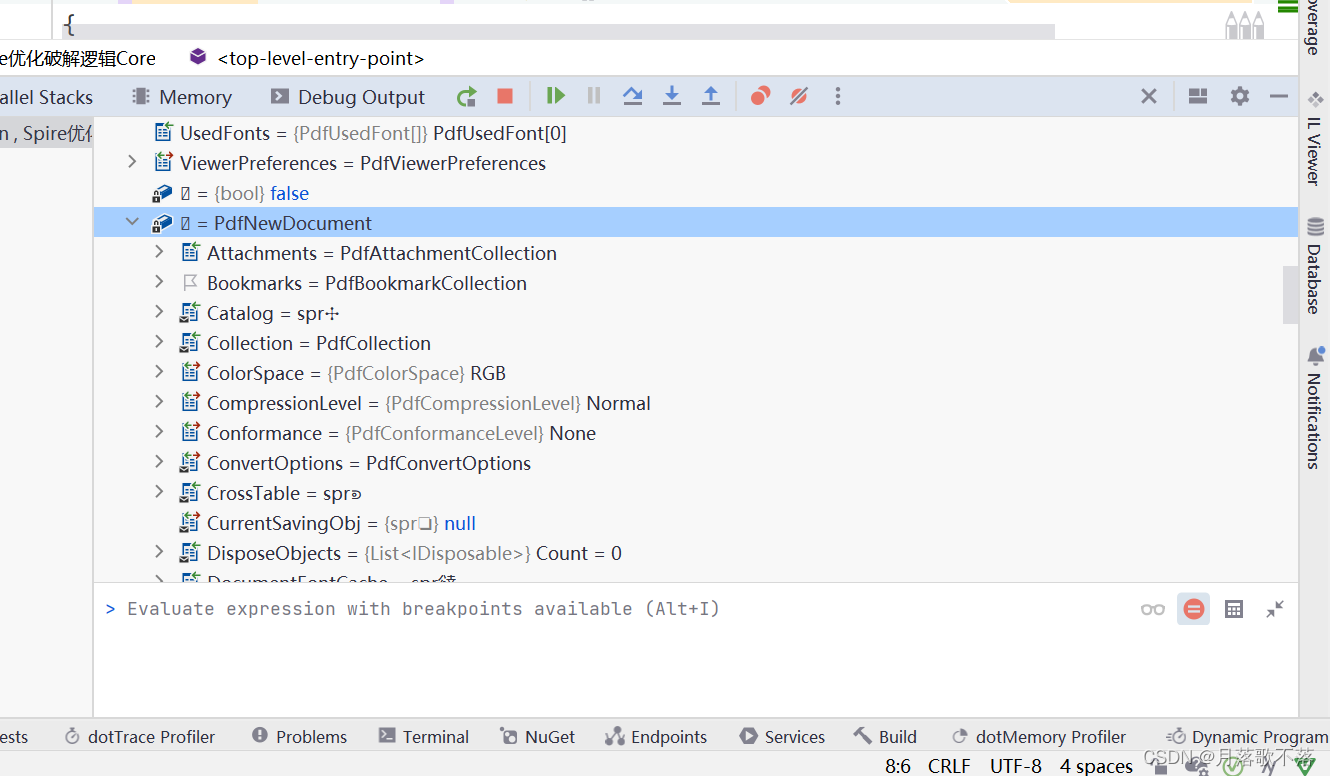1330x776 pixels.
Task: Collapse the PdfNewDocument node
Action: 132,222
